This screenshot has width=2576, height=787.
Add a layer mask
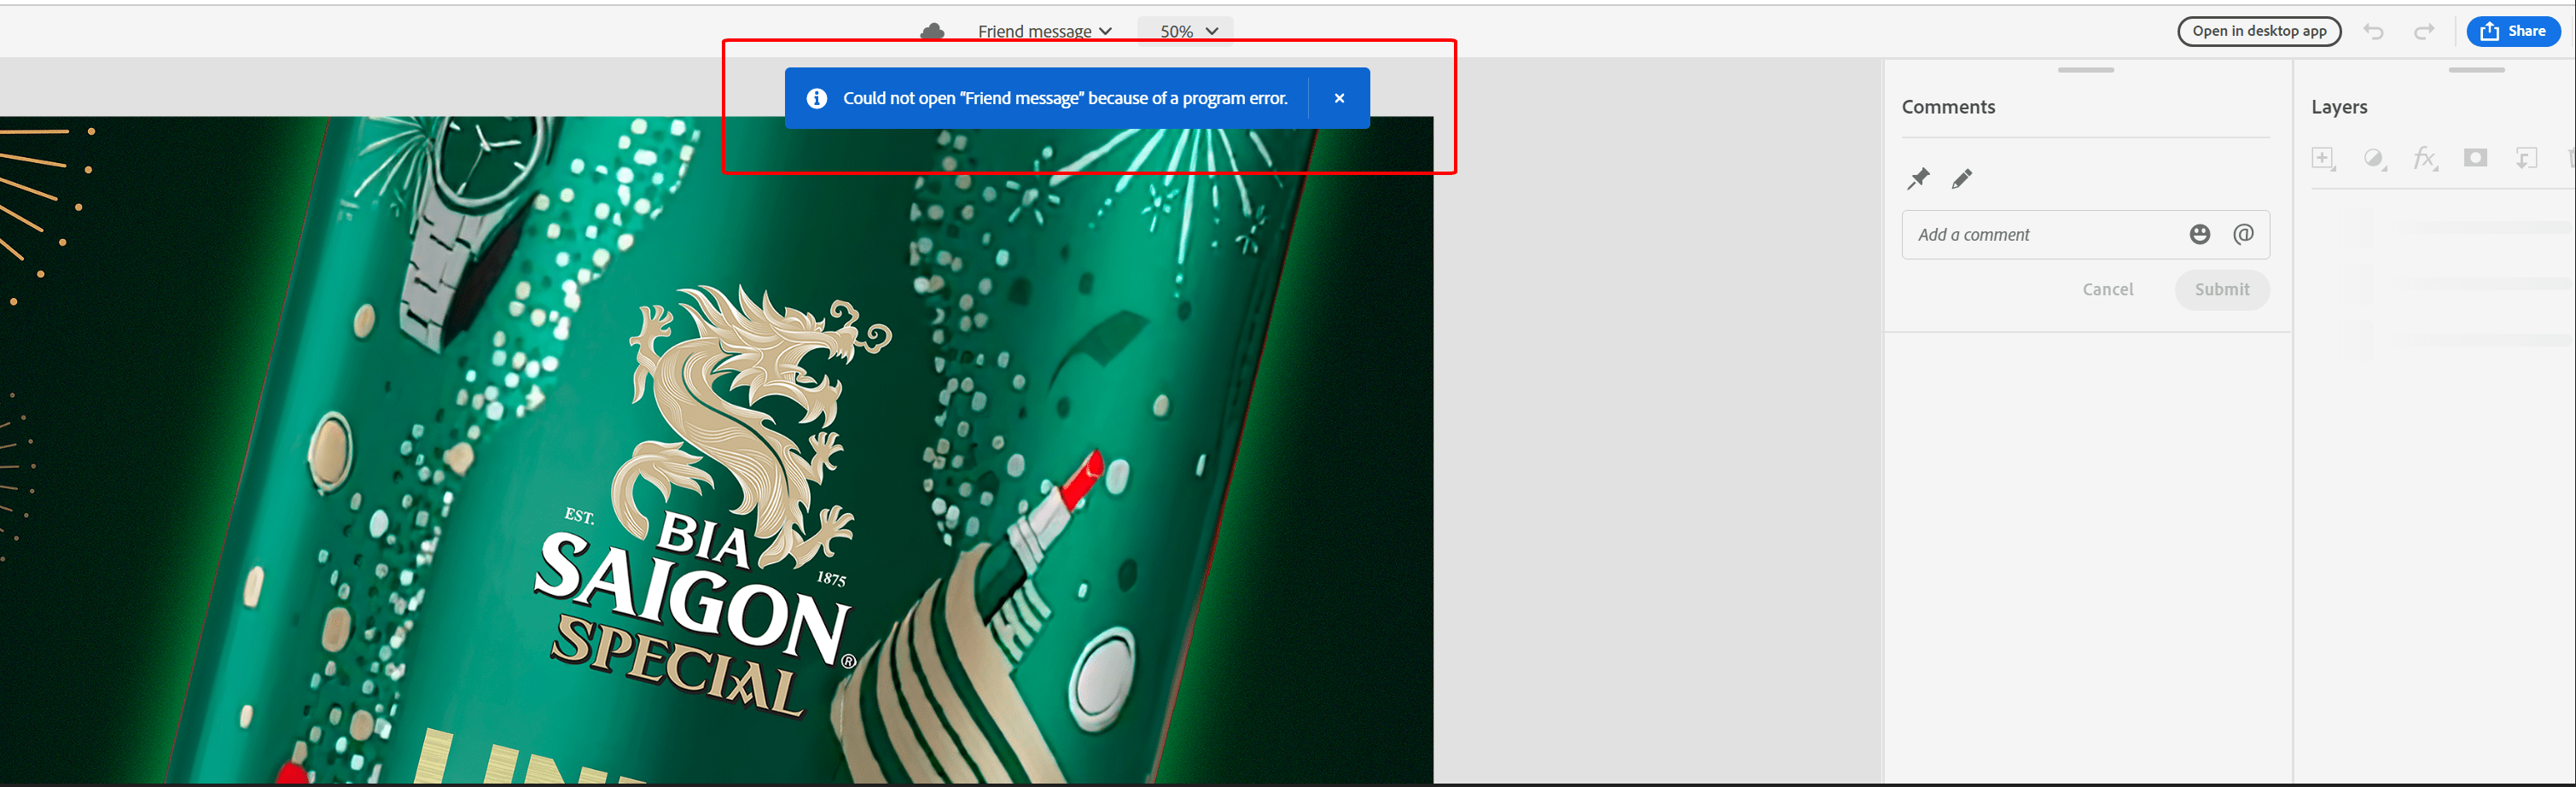point(2476,158)
